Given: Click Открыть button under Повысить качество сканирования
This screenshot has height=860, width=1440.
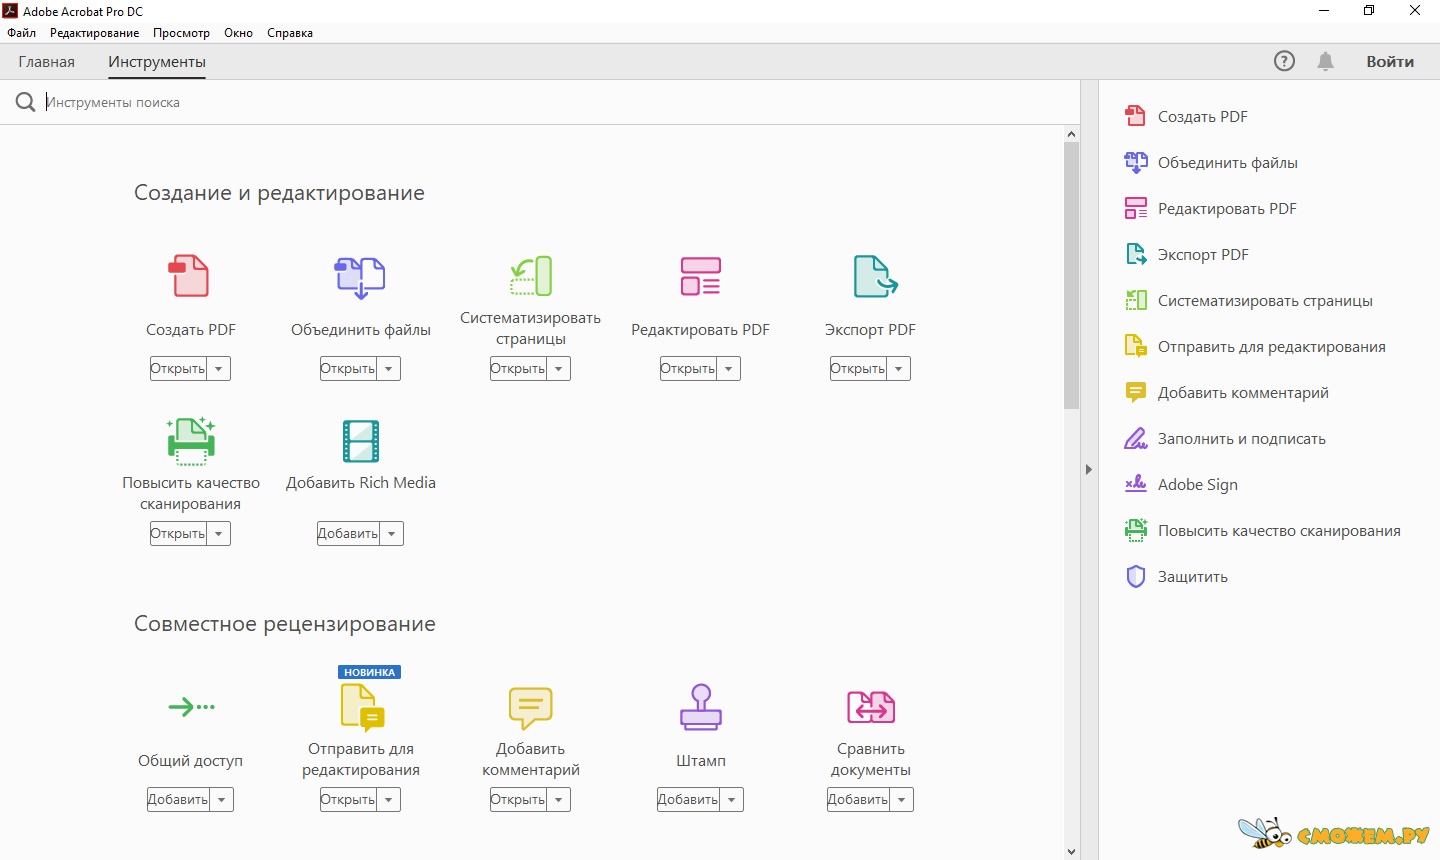Looking at the screenshot, I should click(179, 534).
